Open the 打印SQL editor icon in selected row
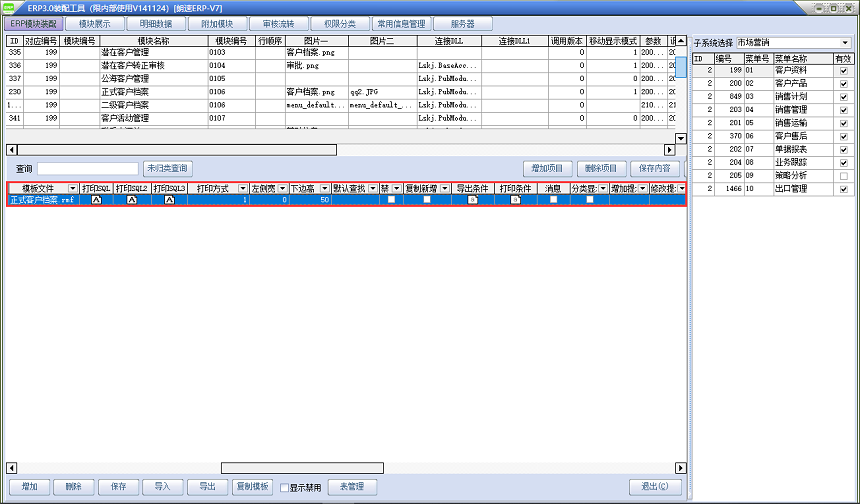This screenshot has height=504, width=860. tap(96, 200)
